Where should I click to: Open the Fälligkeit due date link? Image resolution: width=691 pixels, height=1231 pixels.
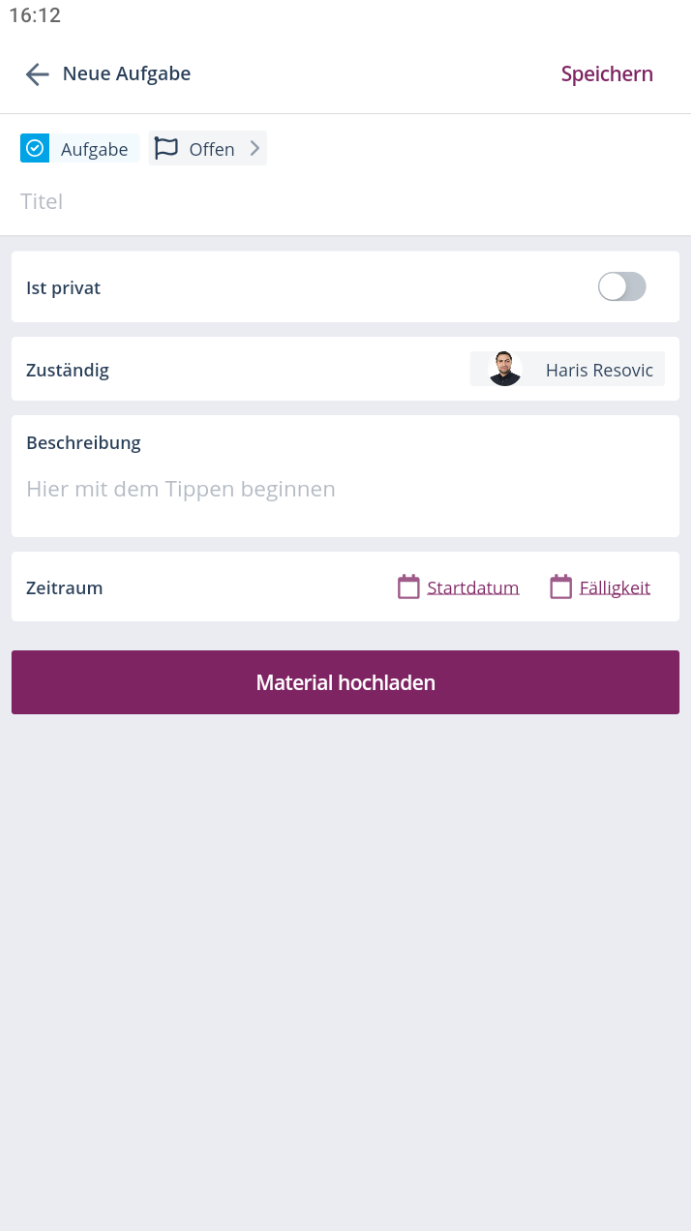click(615, 588)
